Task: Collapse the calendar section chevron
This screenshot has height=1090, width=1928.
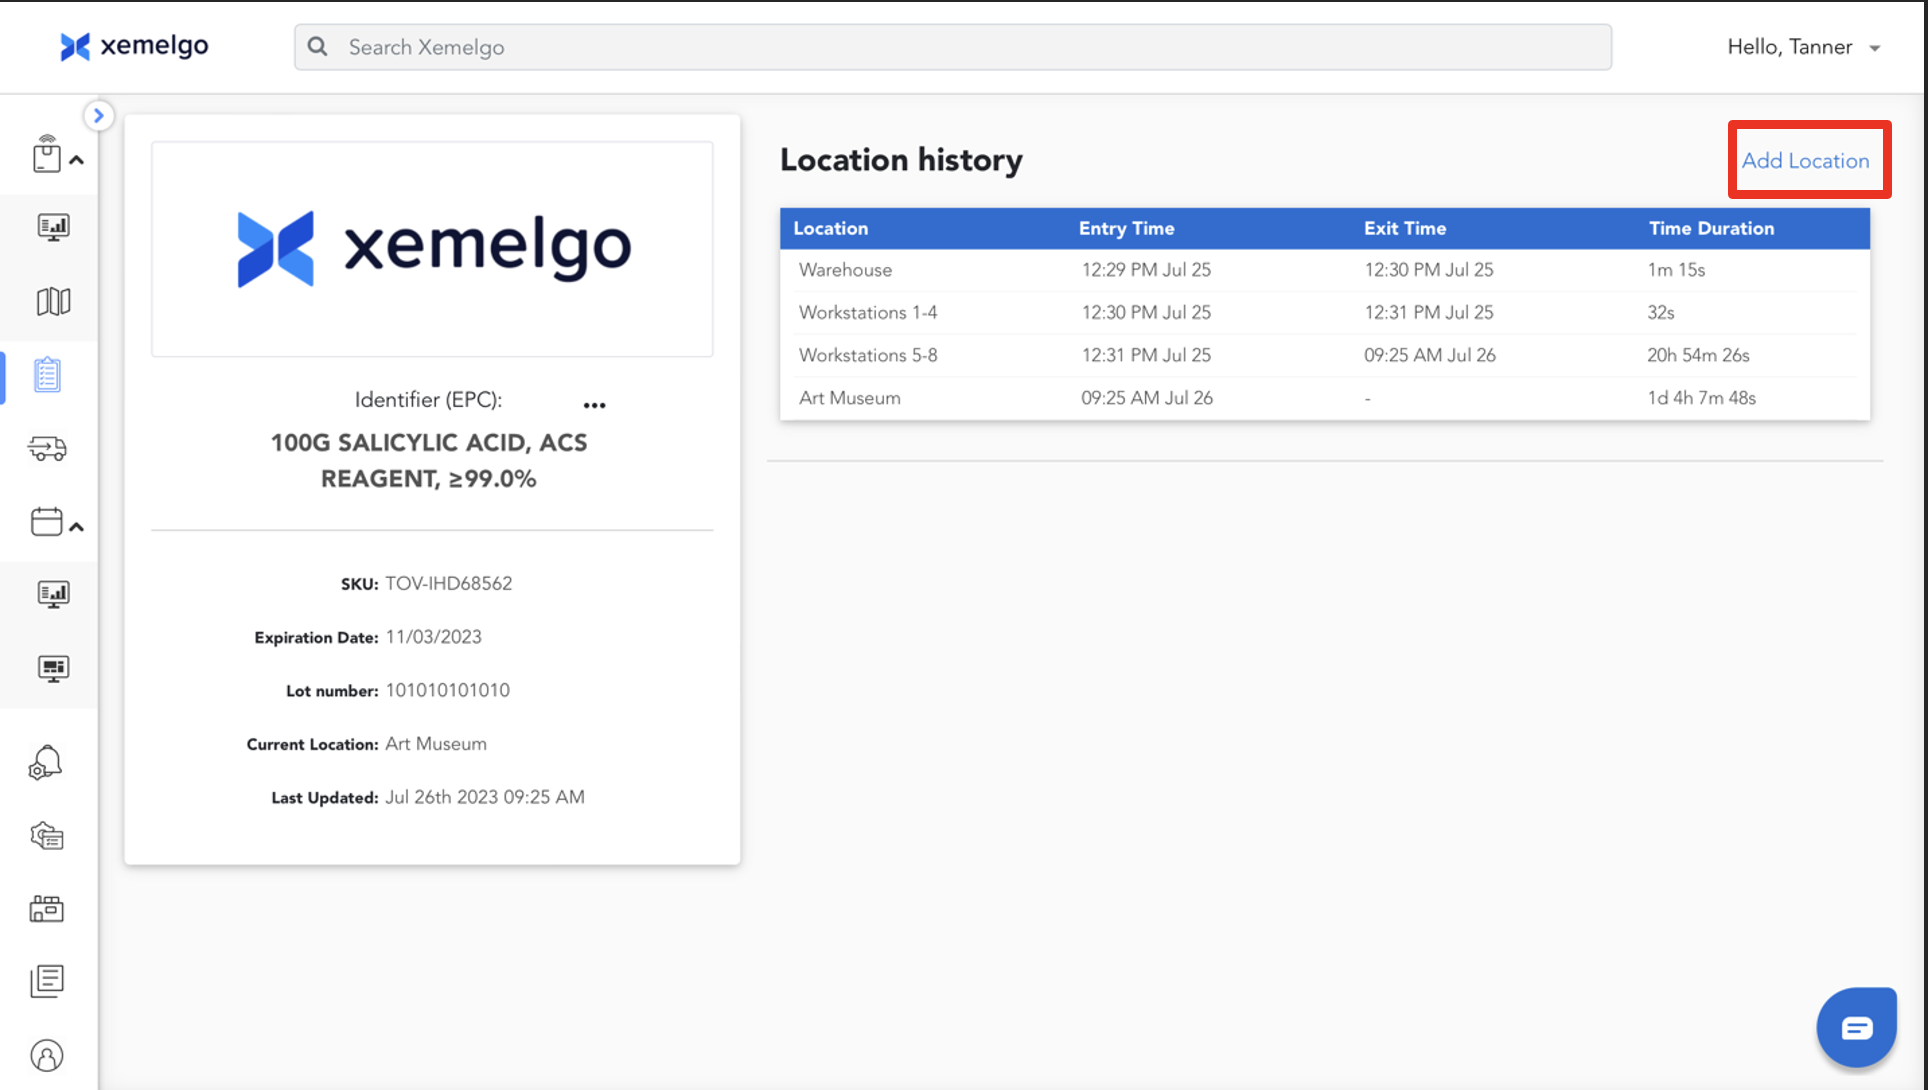Action: point(77,526)
